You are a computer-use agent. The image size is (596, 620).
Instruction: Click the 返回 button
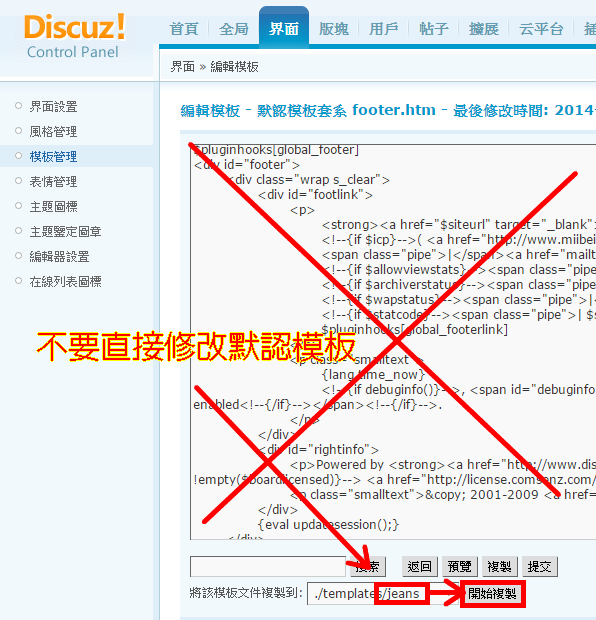coord(420,567)
